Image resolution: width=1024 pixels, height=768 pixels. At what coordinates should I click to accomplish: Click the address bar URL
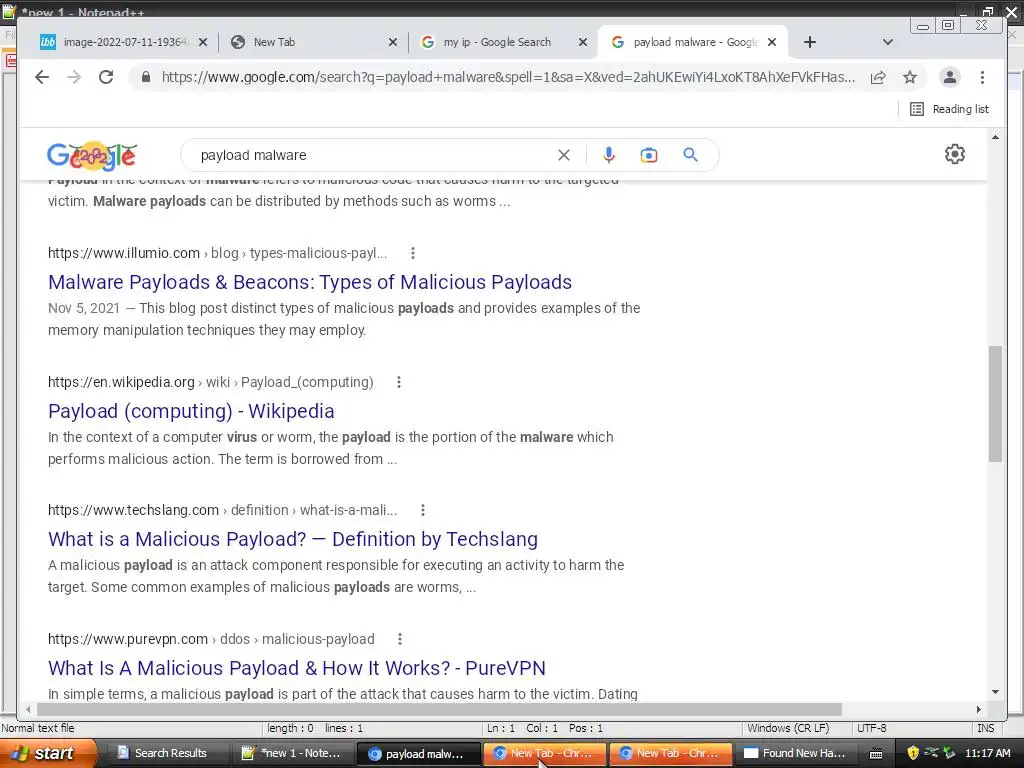coord(508,77)
